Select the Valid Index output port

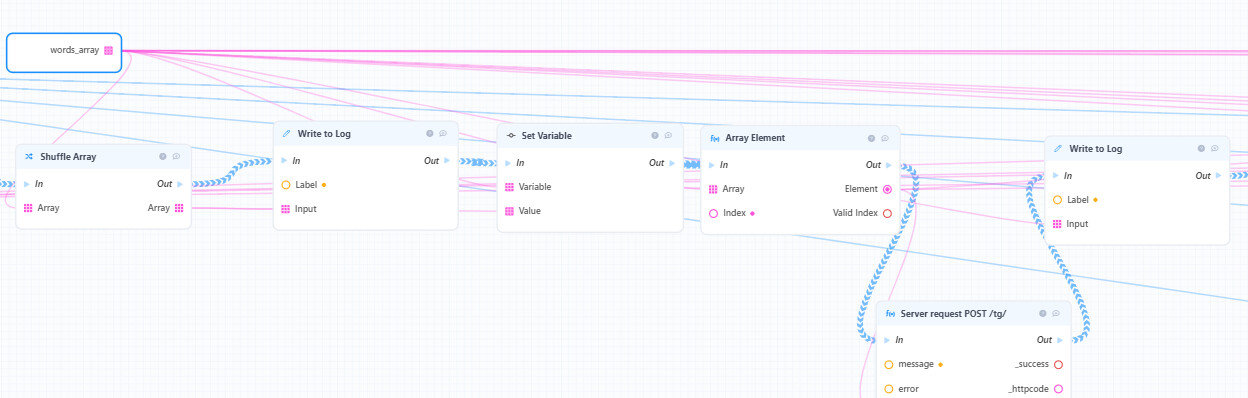887,213
